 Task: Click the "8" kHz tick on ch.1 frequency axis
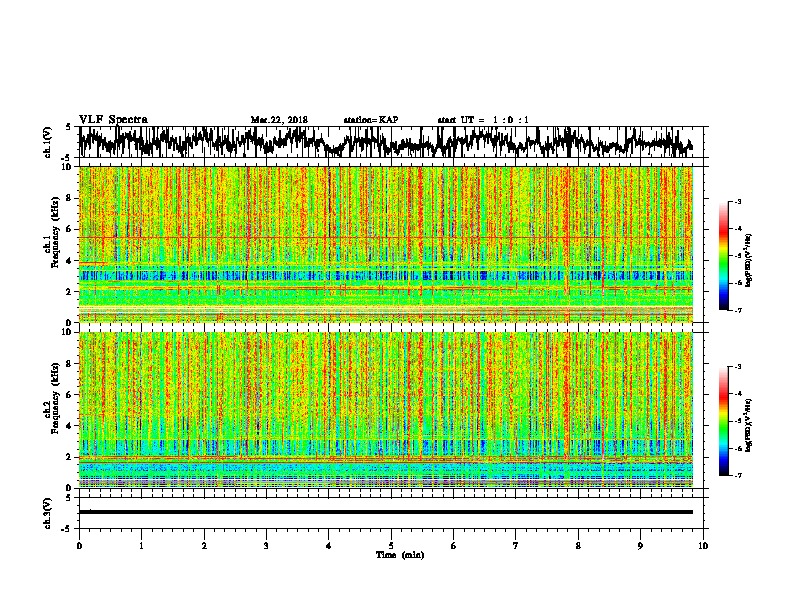69,198
